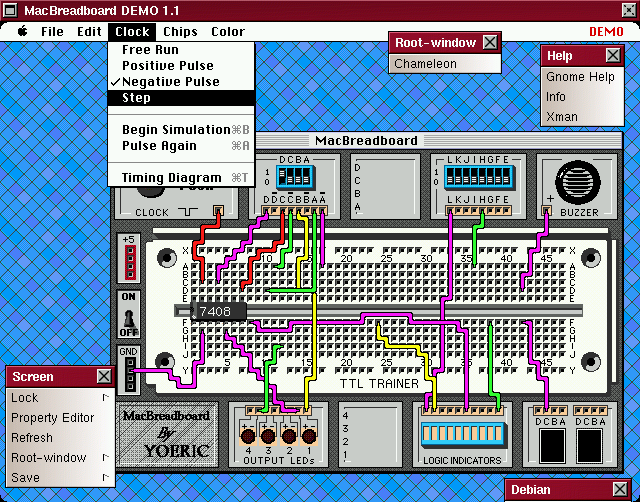Screen dimensions: 640x502
Task: Expand Root-window submenu in Screen panel
Action: [60, 458]
